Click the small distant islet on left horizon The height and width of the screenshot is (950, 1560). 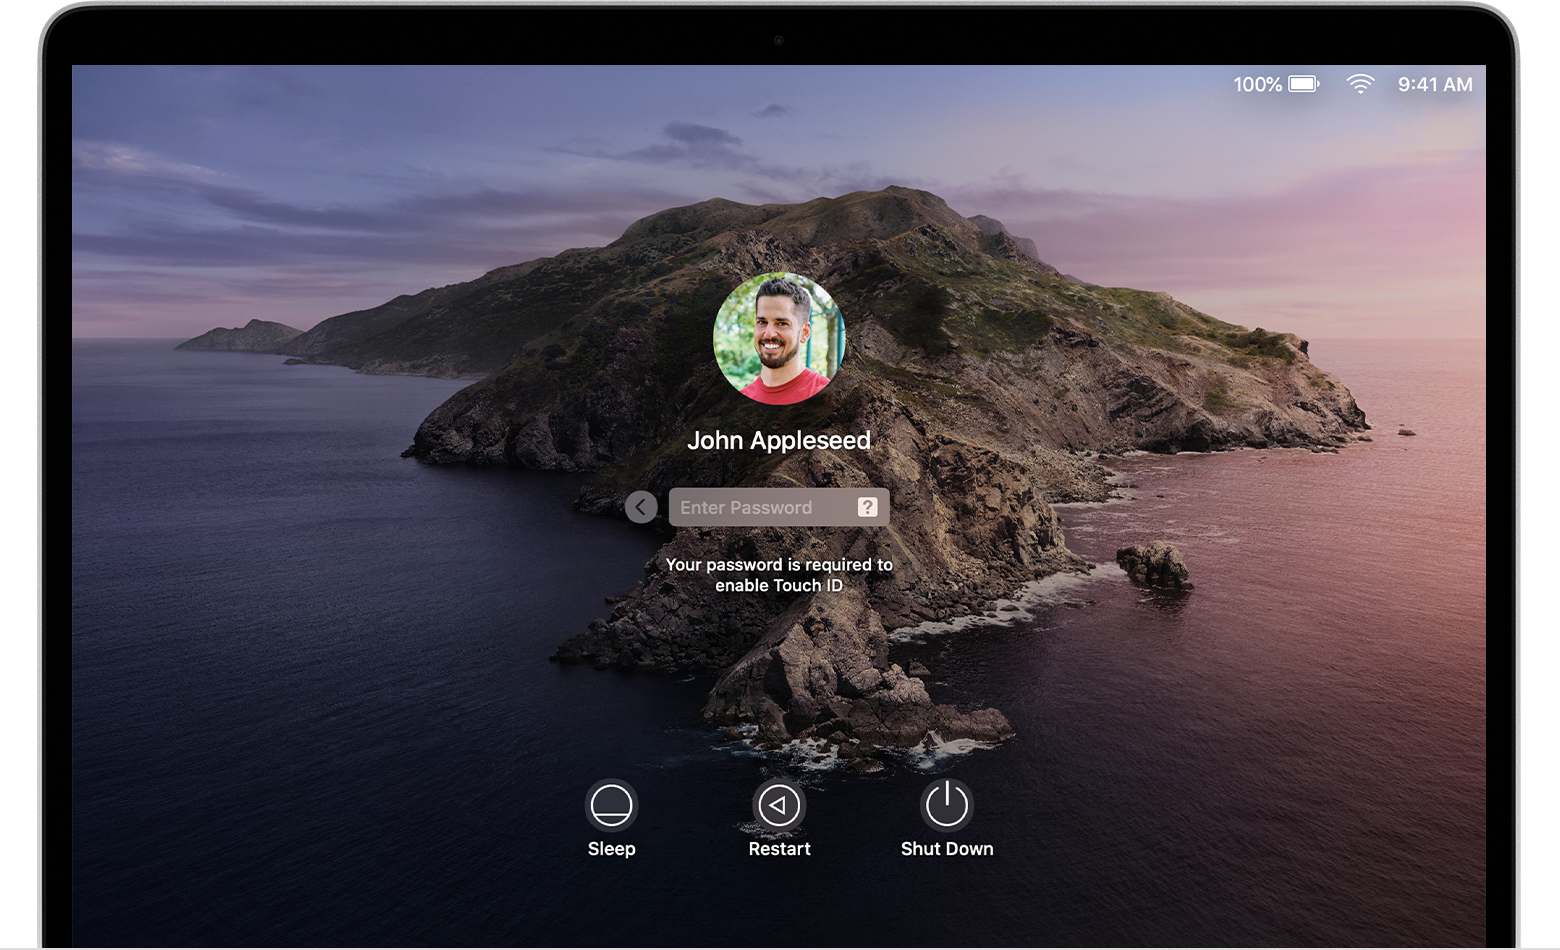(240, 337)
